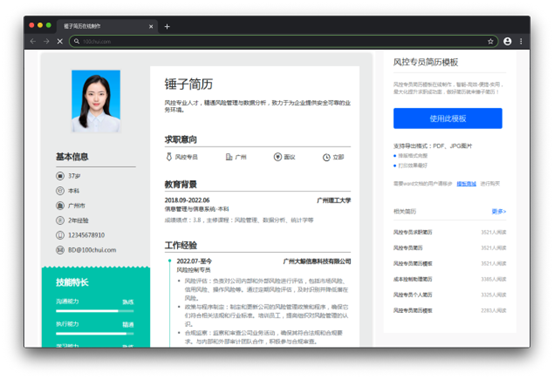
Task: Click the 支持导出格式：PDF、JPG图片 text
Action: point(432,146)
